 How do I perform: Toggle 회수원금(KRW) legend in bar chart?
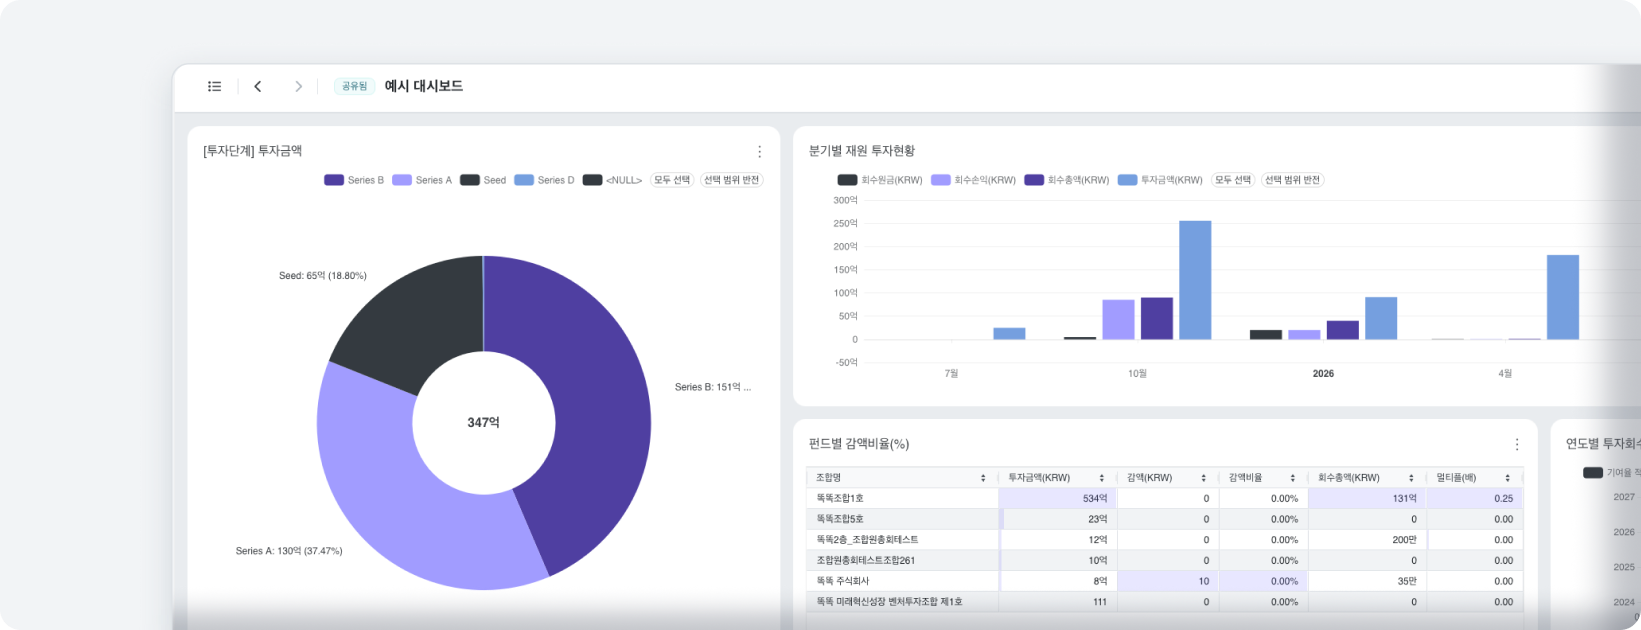880,180
